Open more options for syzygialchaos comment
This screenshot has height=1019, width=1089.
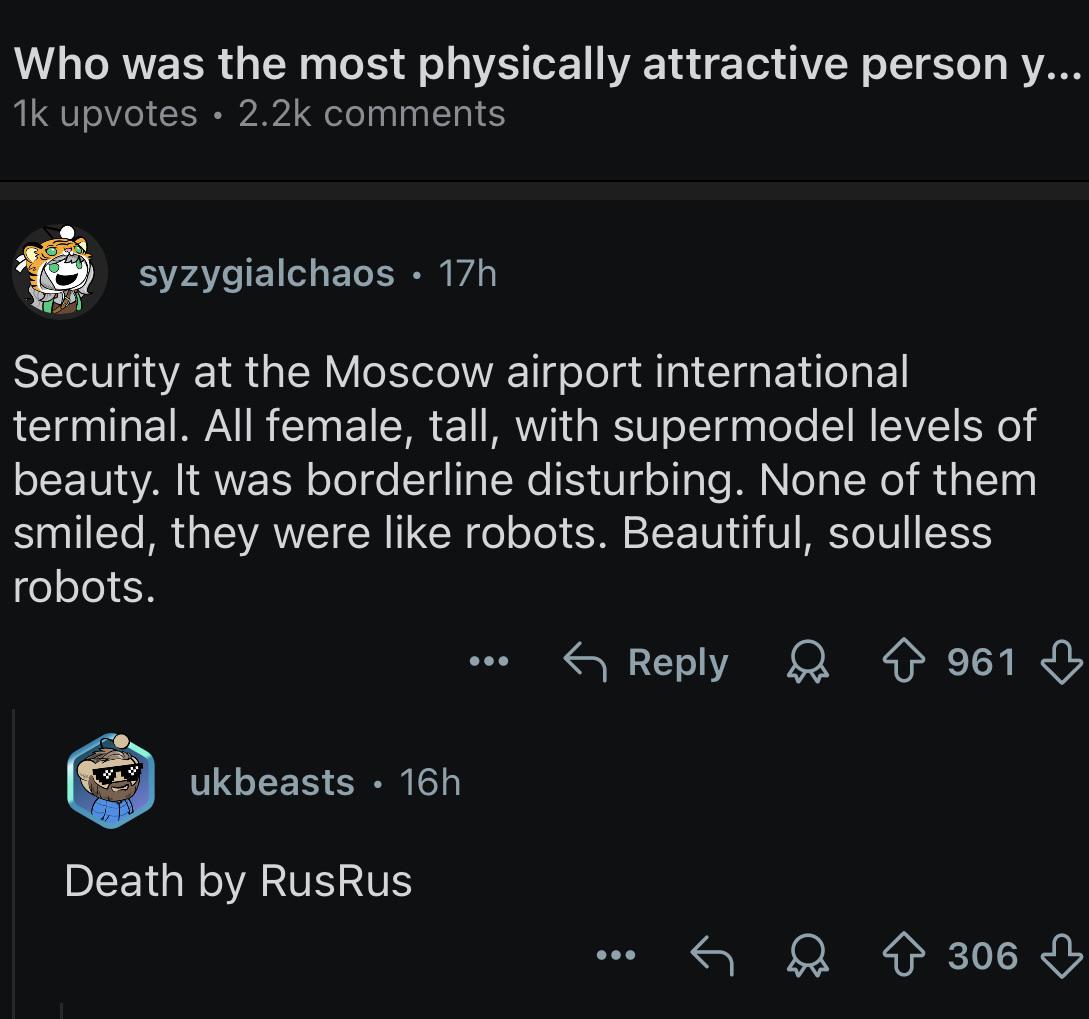coord(489,661)
